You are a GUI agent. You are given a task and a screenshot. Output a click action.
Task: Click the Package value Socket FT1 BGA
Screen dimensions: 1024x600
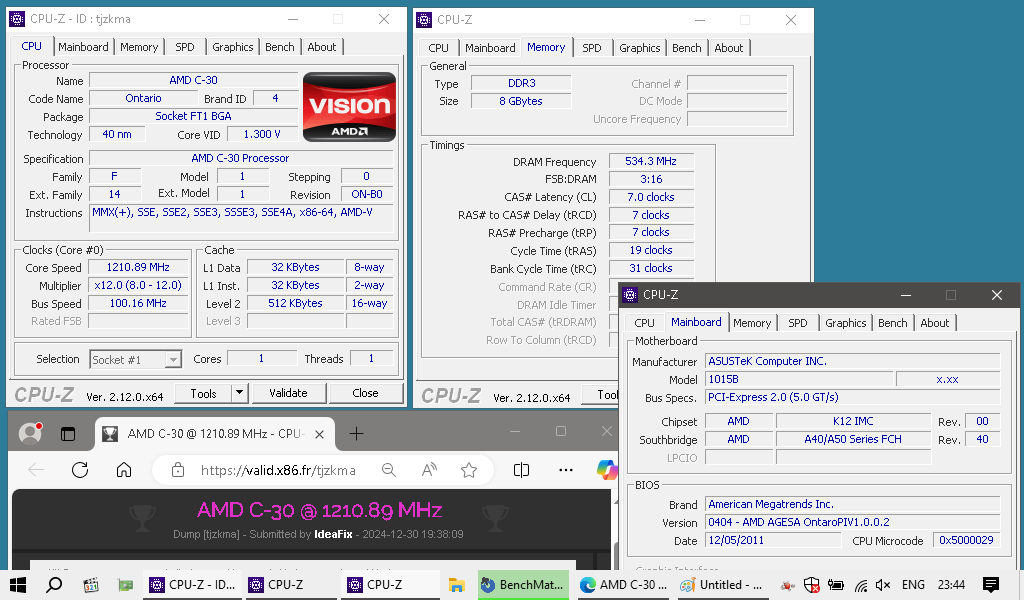[193, 116]
